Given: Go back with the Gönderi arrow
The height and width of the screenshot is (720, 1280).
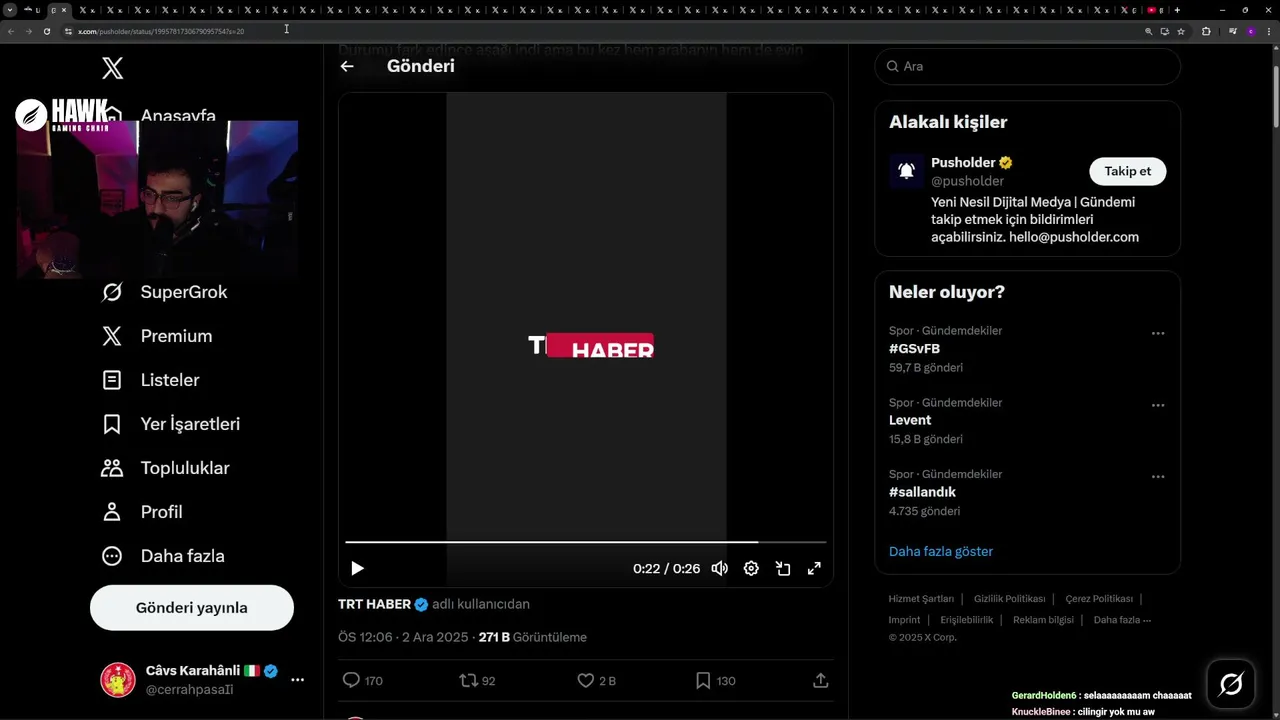Looking at the screenshot, I should coord(347,66).
